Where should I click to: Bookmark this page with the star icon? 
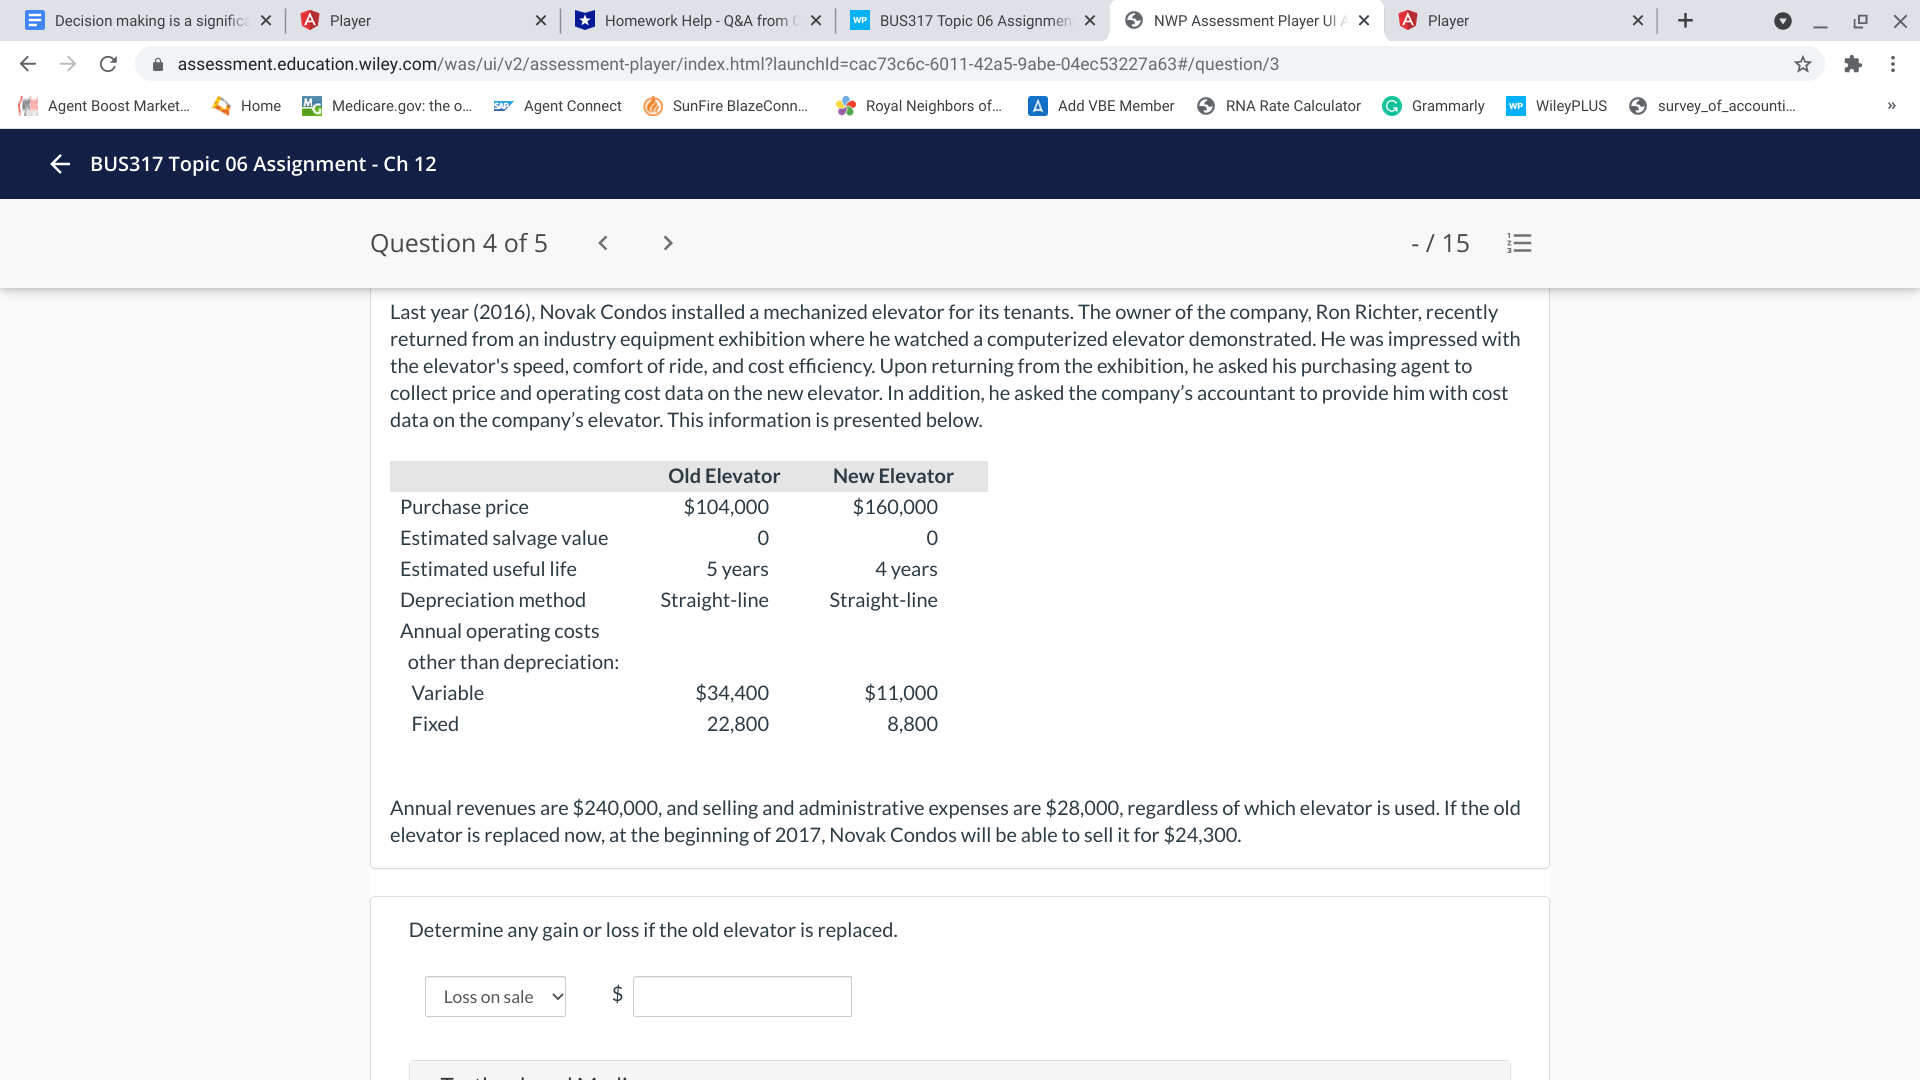[1802, 64]
